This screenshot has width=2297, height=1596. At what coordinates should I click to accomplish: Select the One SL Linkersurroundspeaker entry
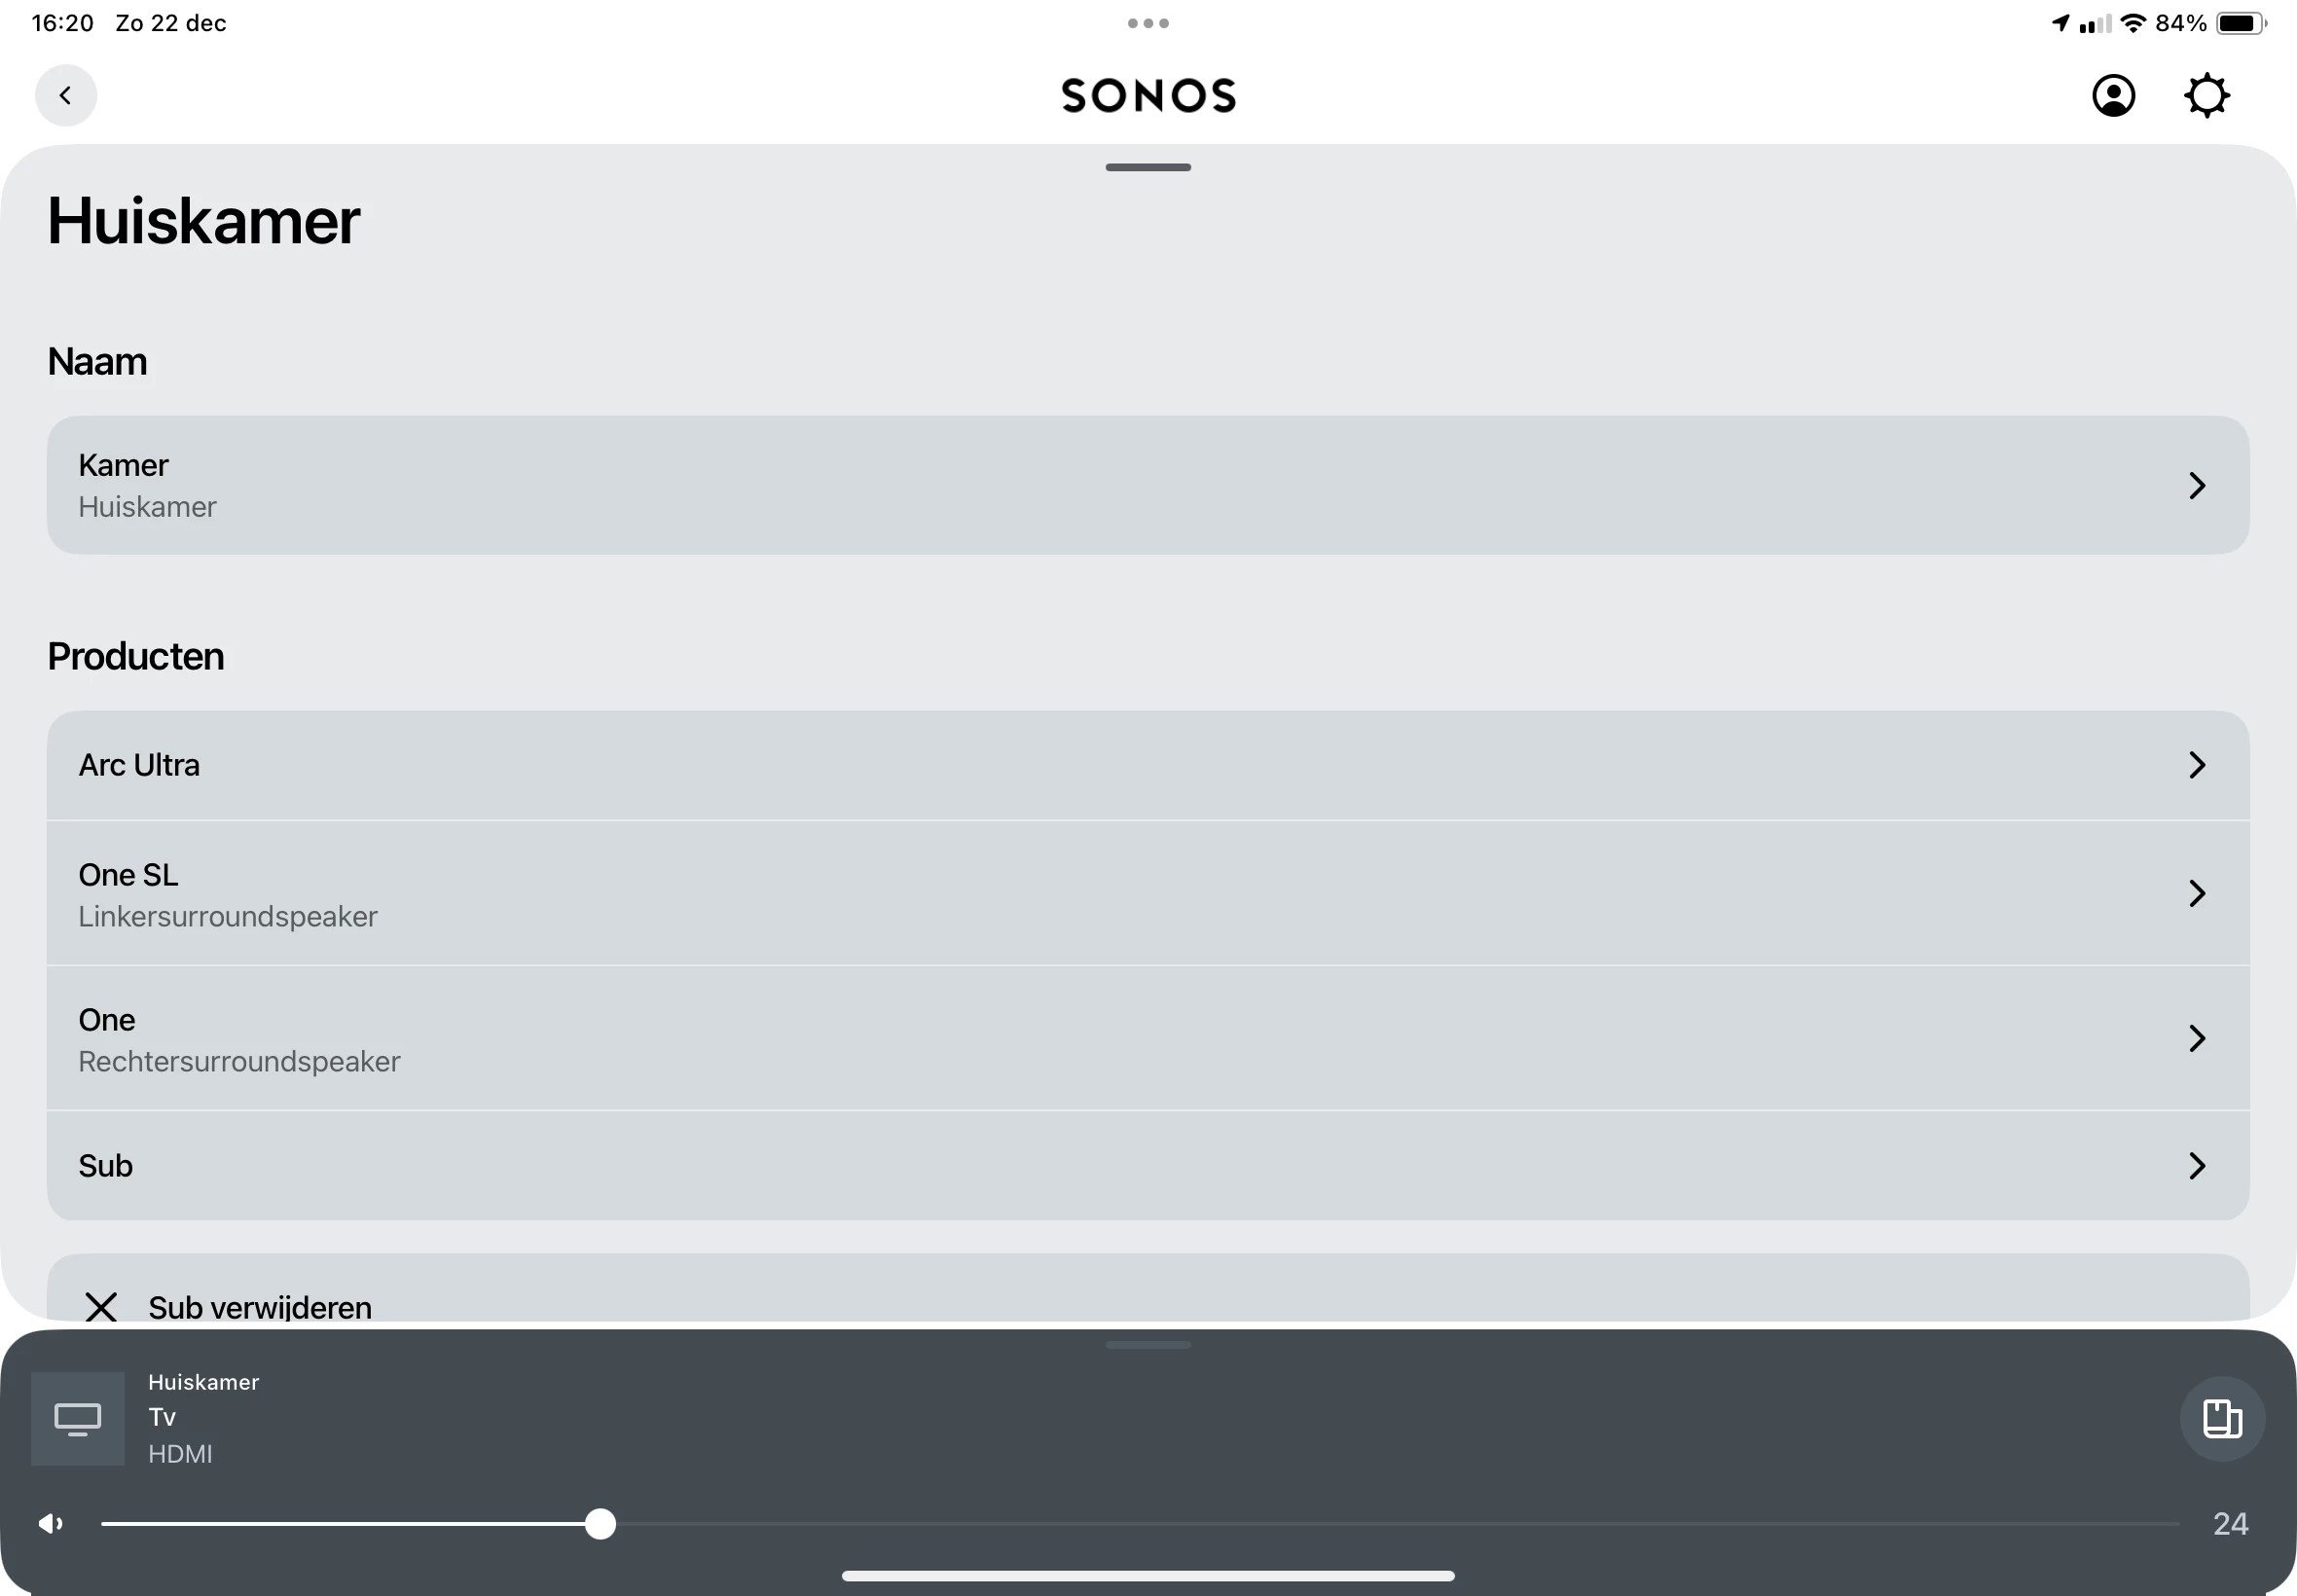[x=228, y=894]
